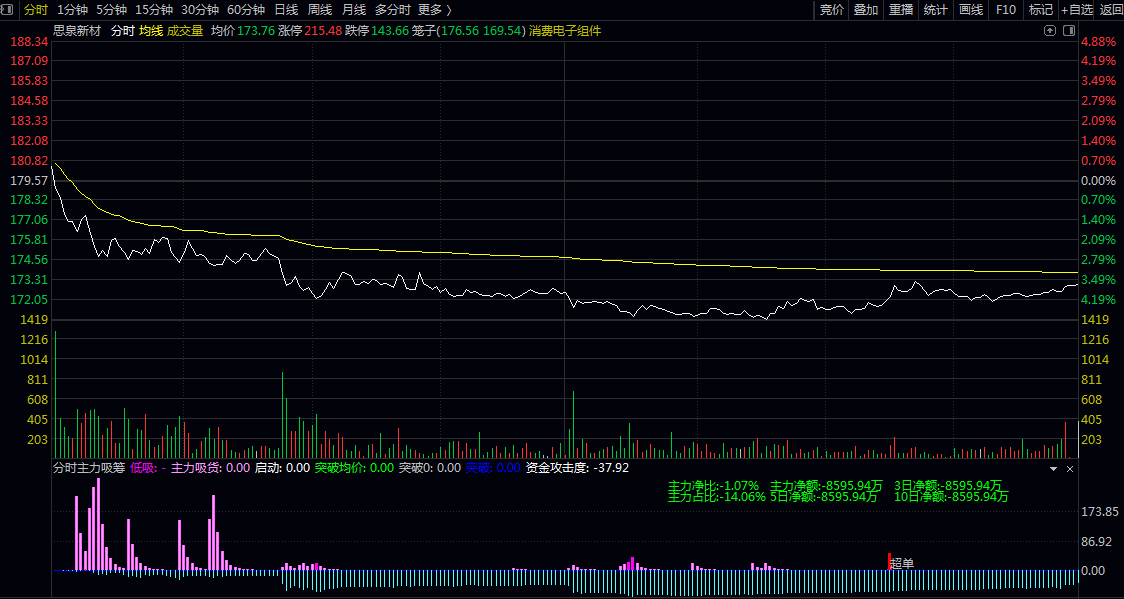Open the 多分时 multi-day view option
The width and height of the screenshot is (1124, 599).
393,10
